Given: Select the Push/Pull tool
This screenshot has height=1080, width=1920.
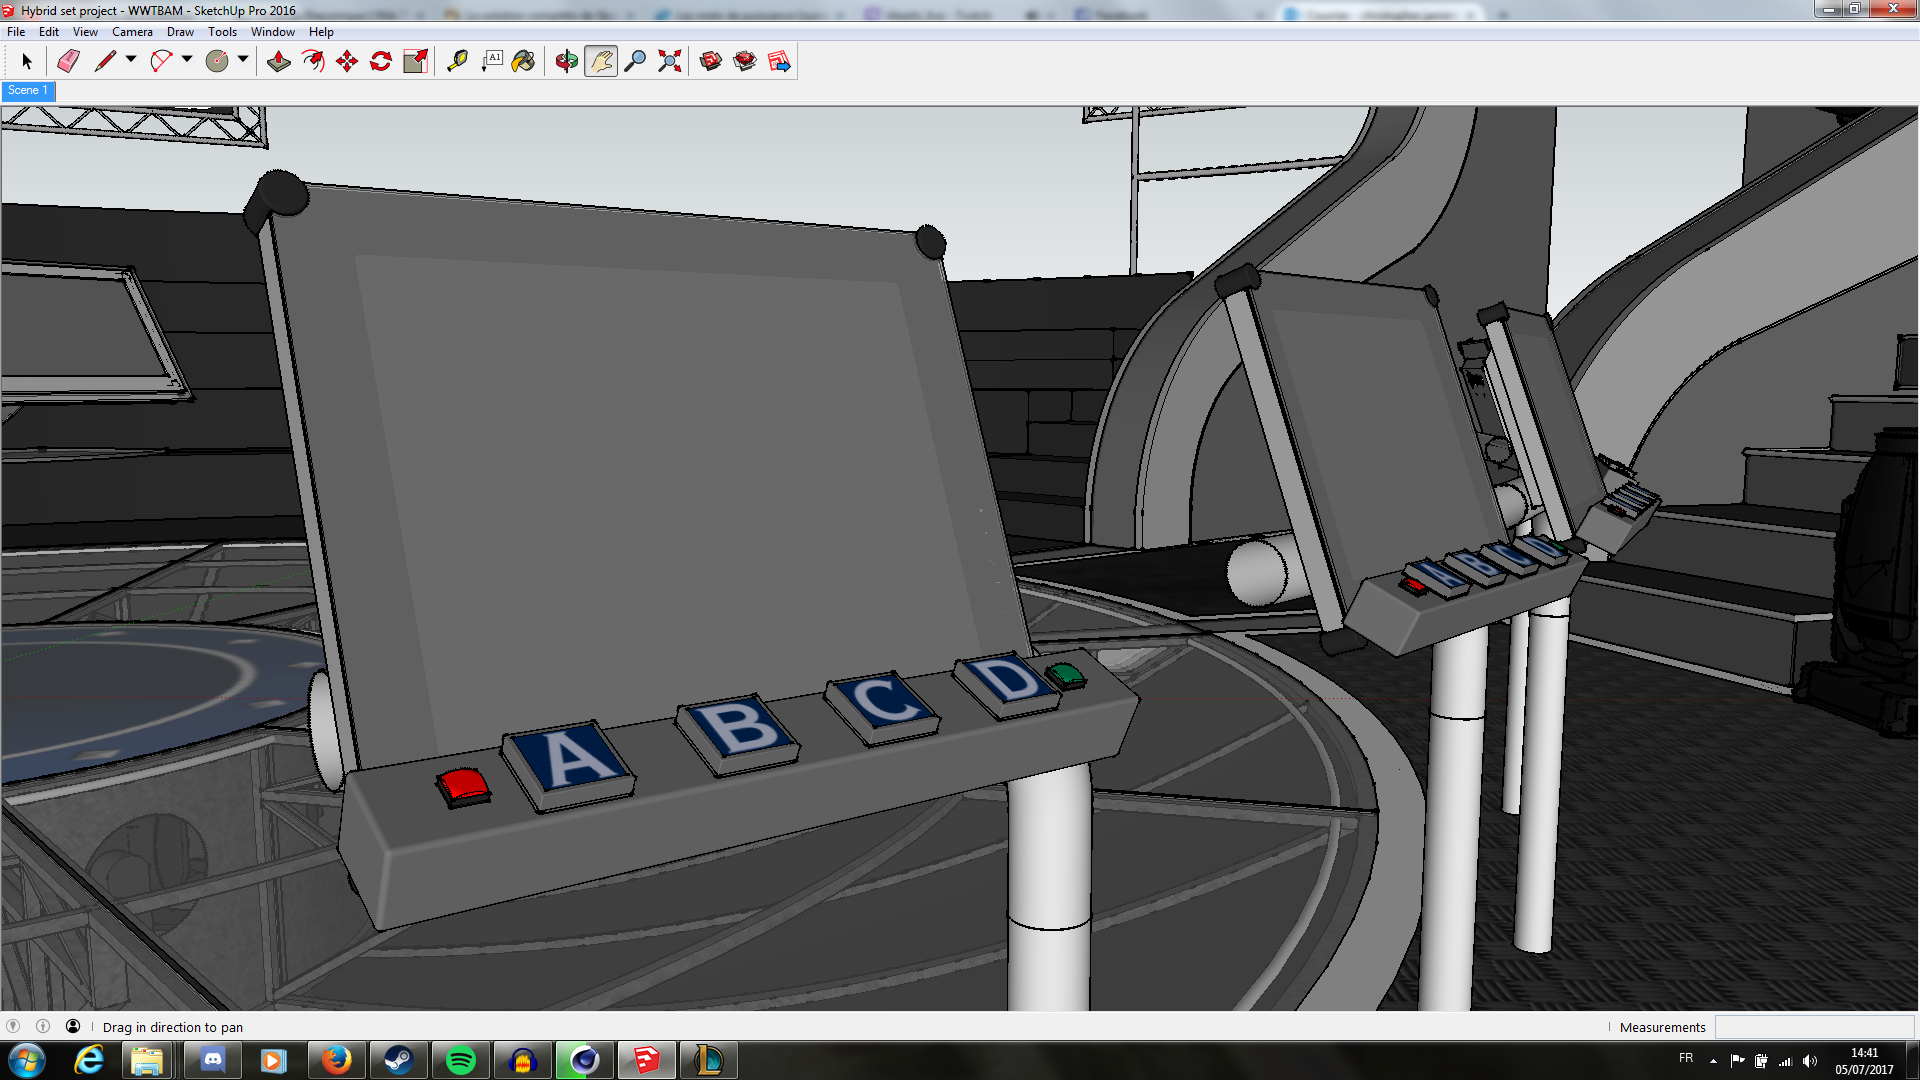Looking at the screenshot, I should coord(279,62).
